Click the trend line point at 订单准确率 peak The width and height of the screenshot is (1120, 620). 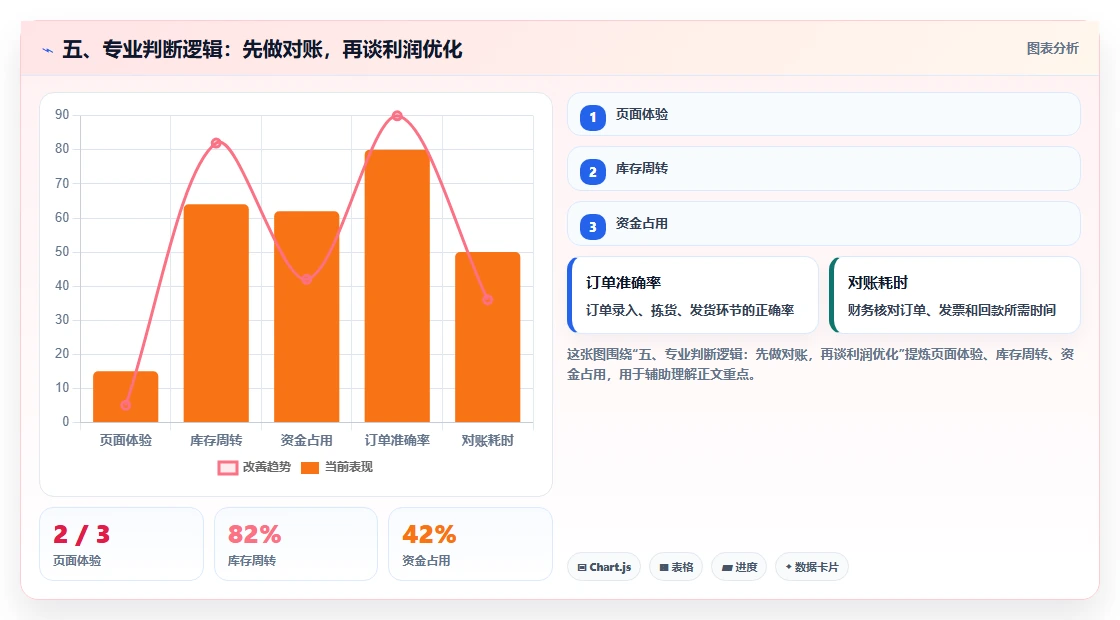click(x=397, y=116)
